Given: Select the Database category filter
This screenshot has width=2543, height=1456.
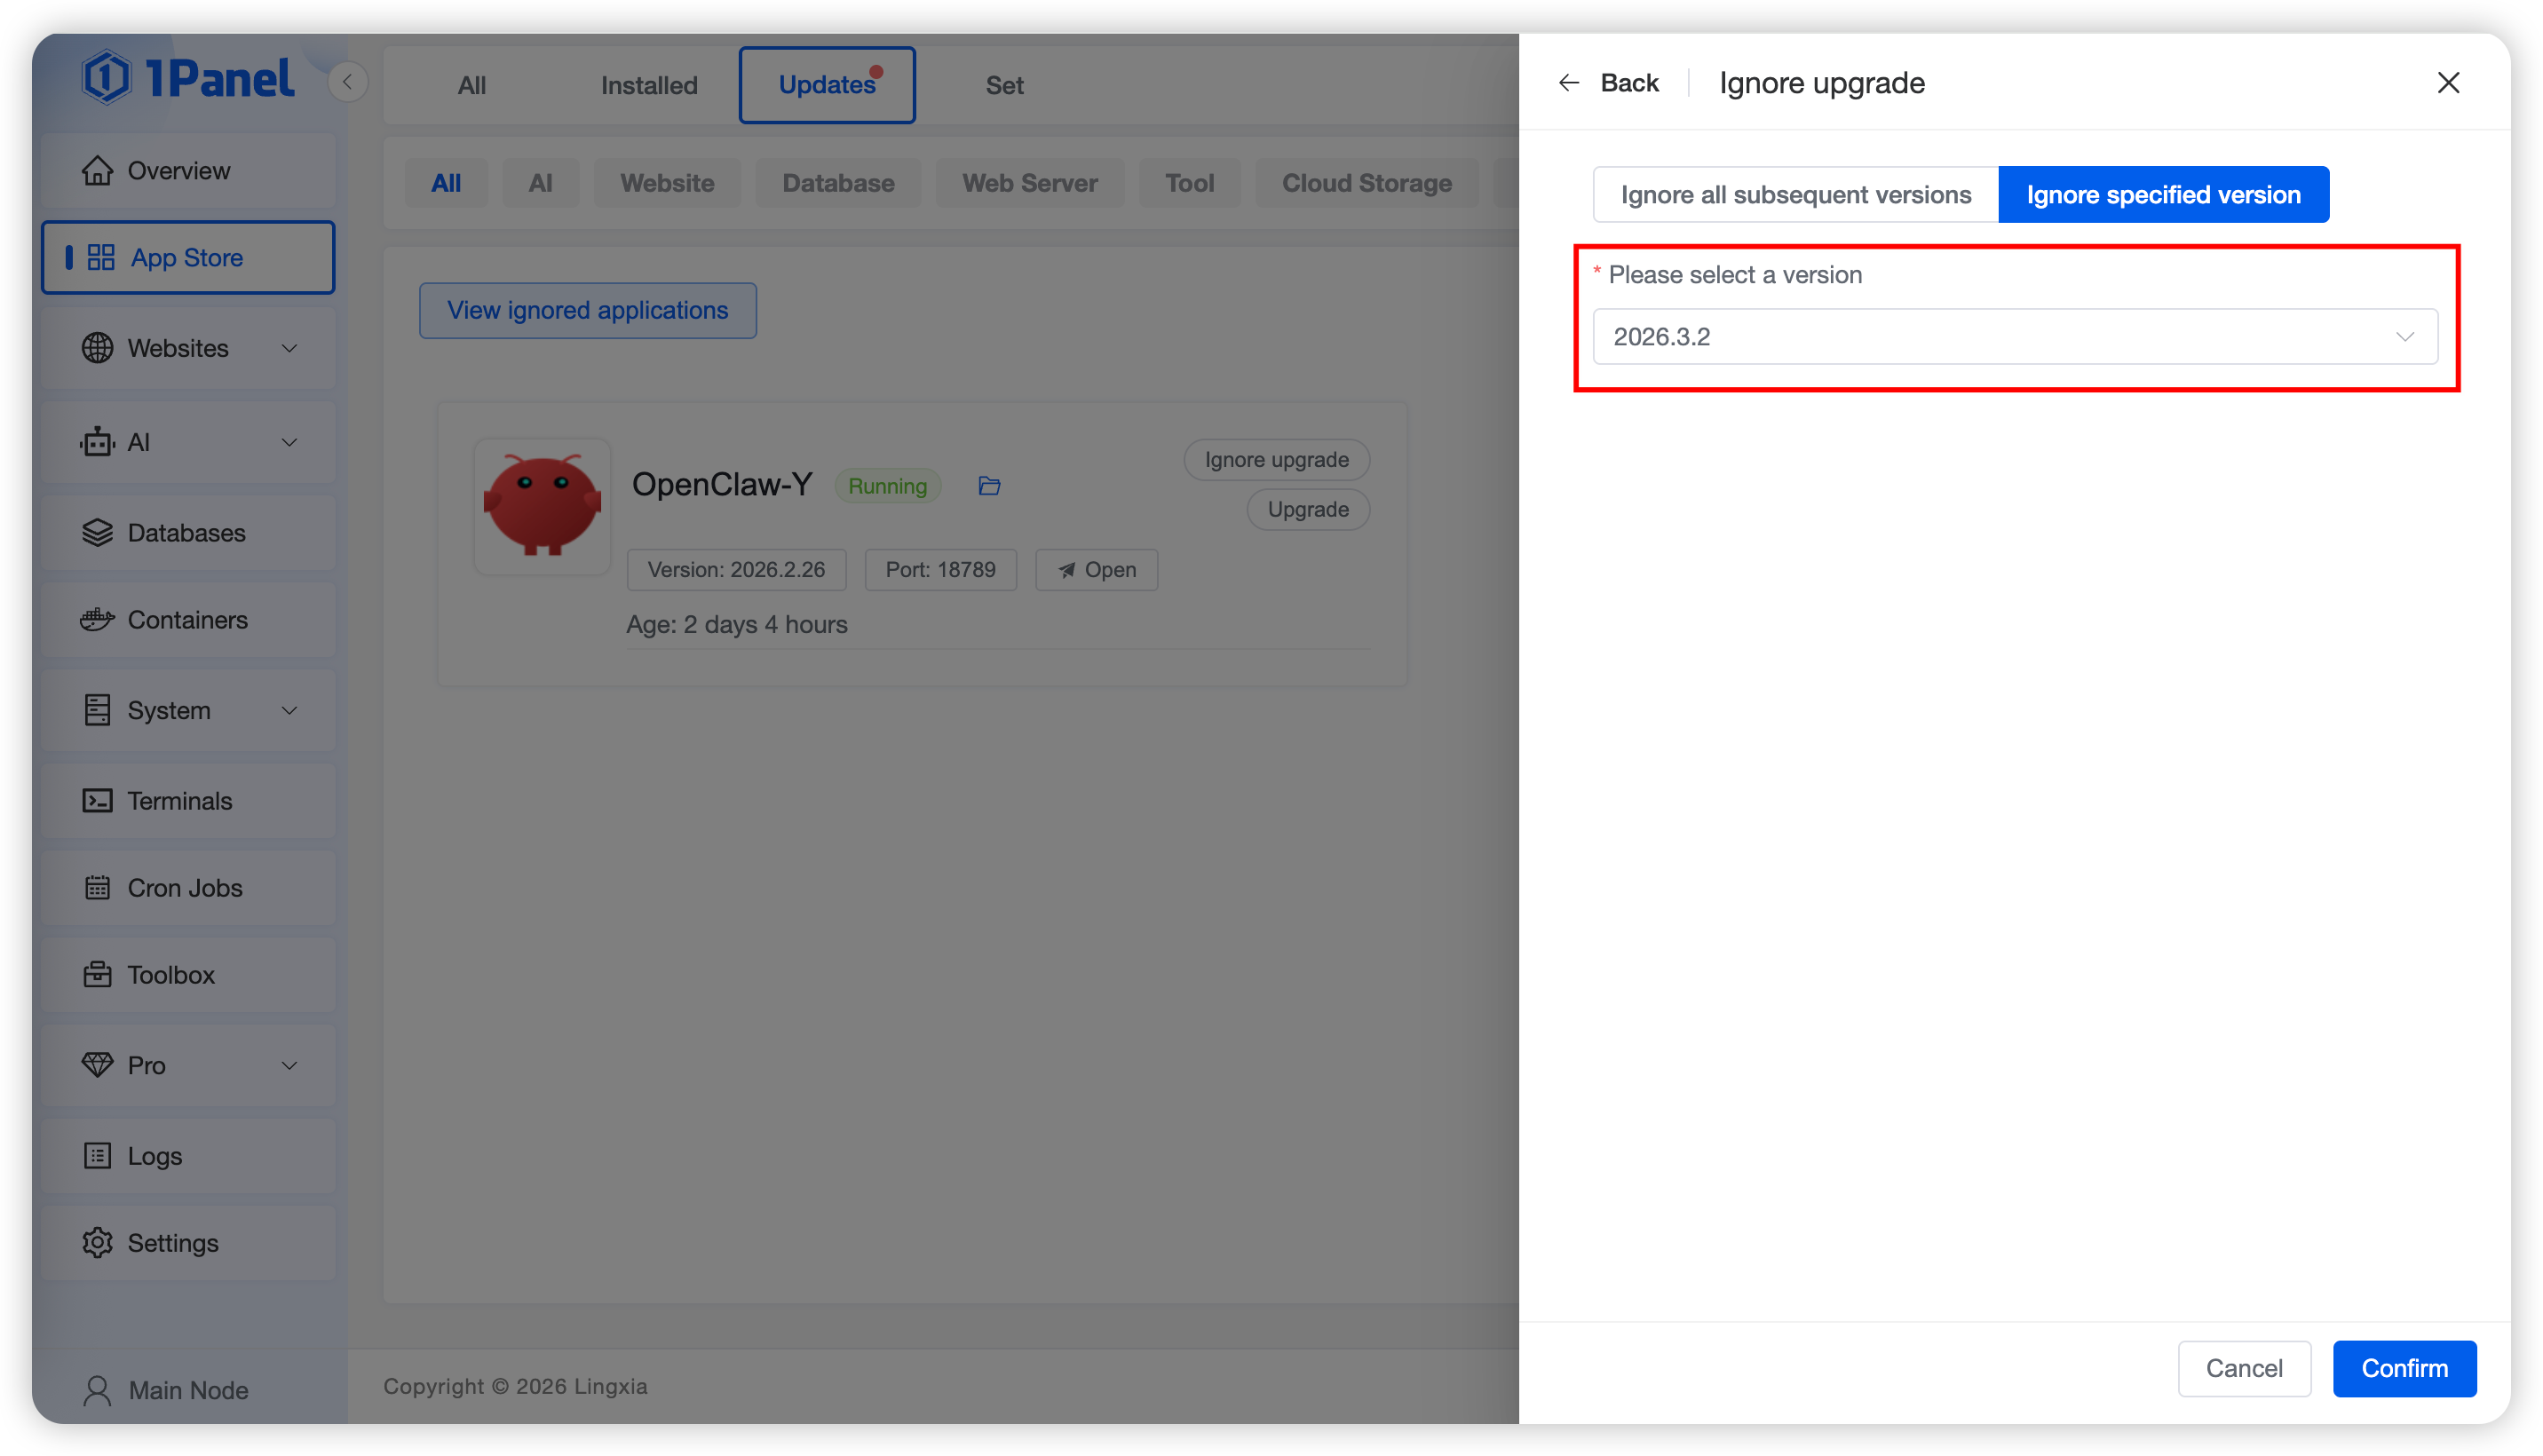Looking at the screenshot, I should point(837,184).
